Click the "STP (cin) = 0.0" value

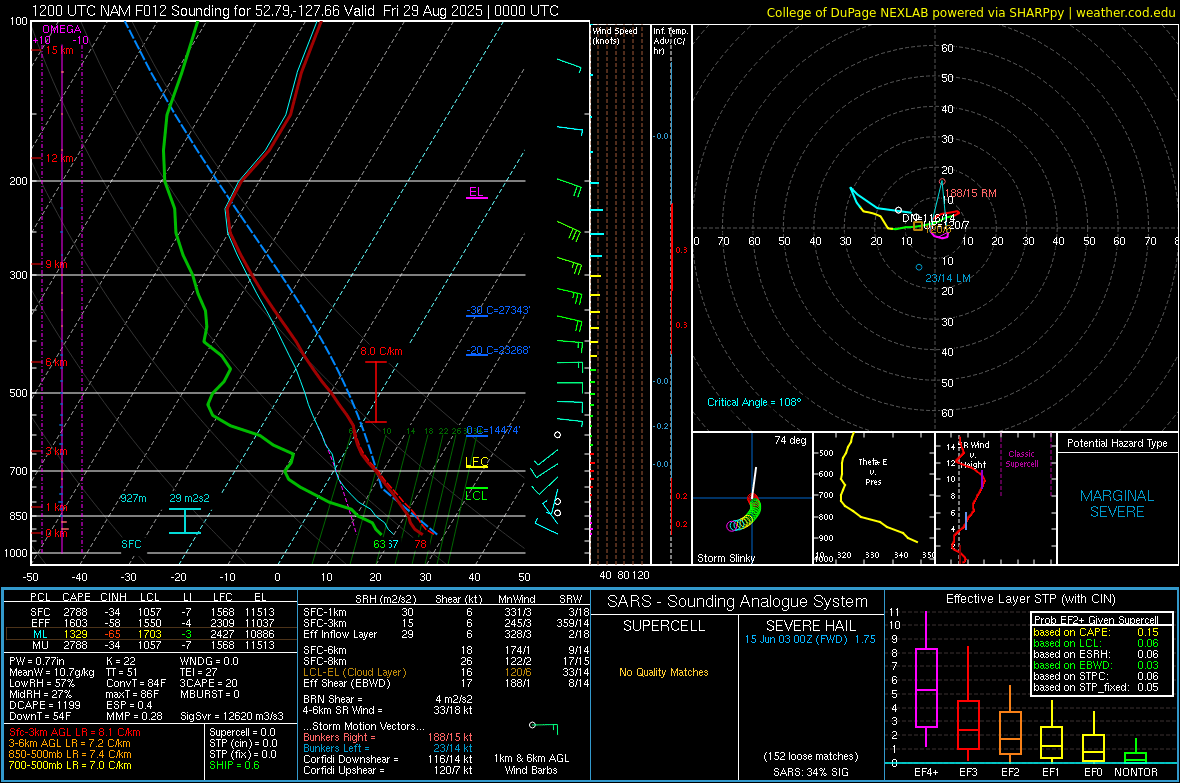(x=243, y=743)
